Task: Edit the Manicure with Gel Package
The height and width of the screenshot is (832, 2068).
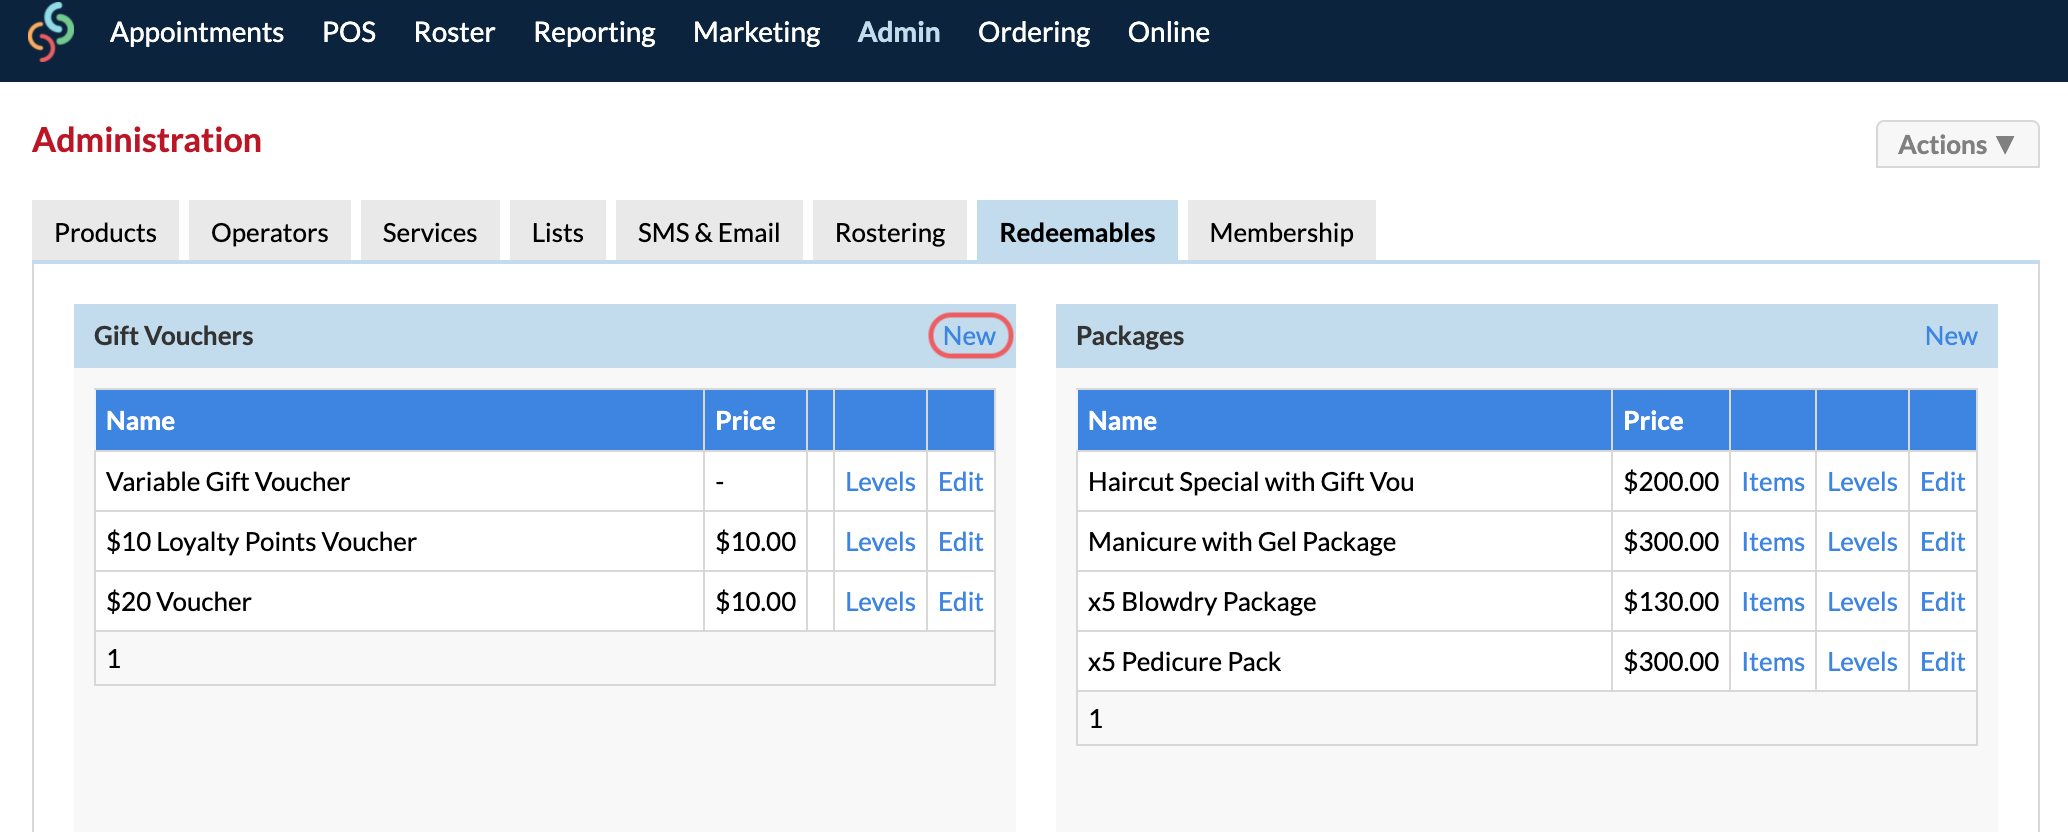Action: pyautogui.click(x=1942, y=542)
